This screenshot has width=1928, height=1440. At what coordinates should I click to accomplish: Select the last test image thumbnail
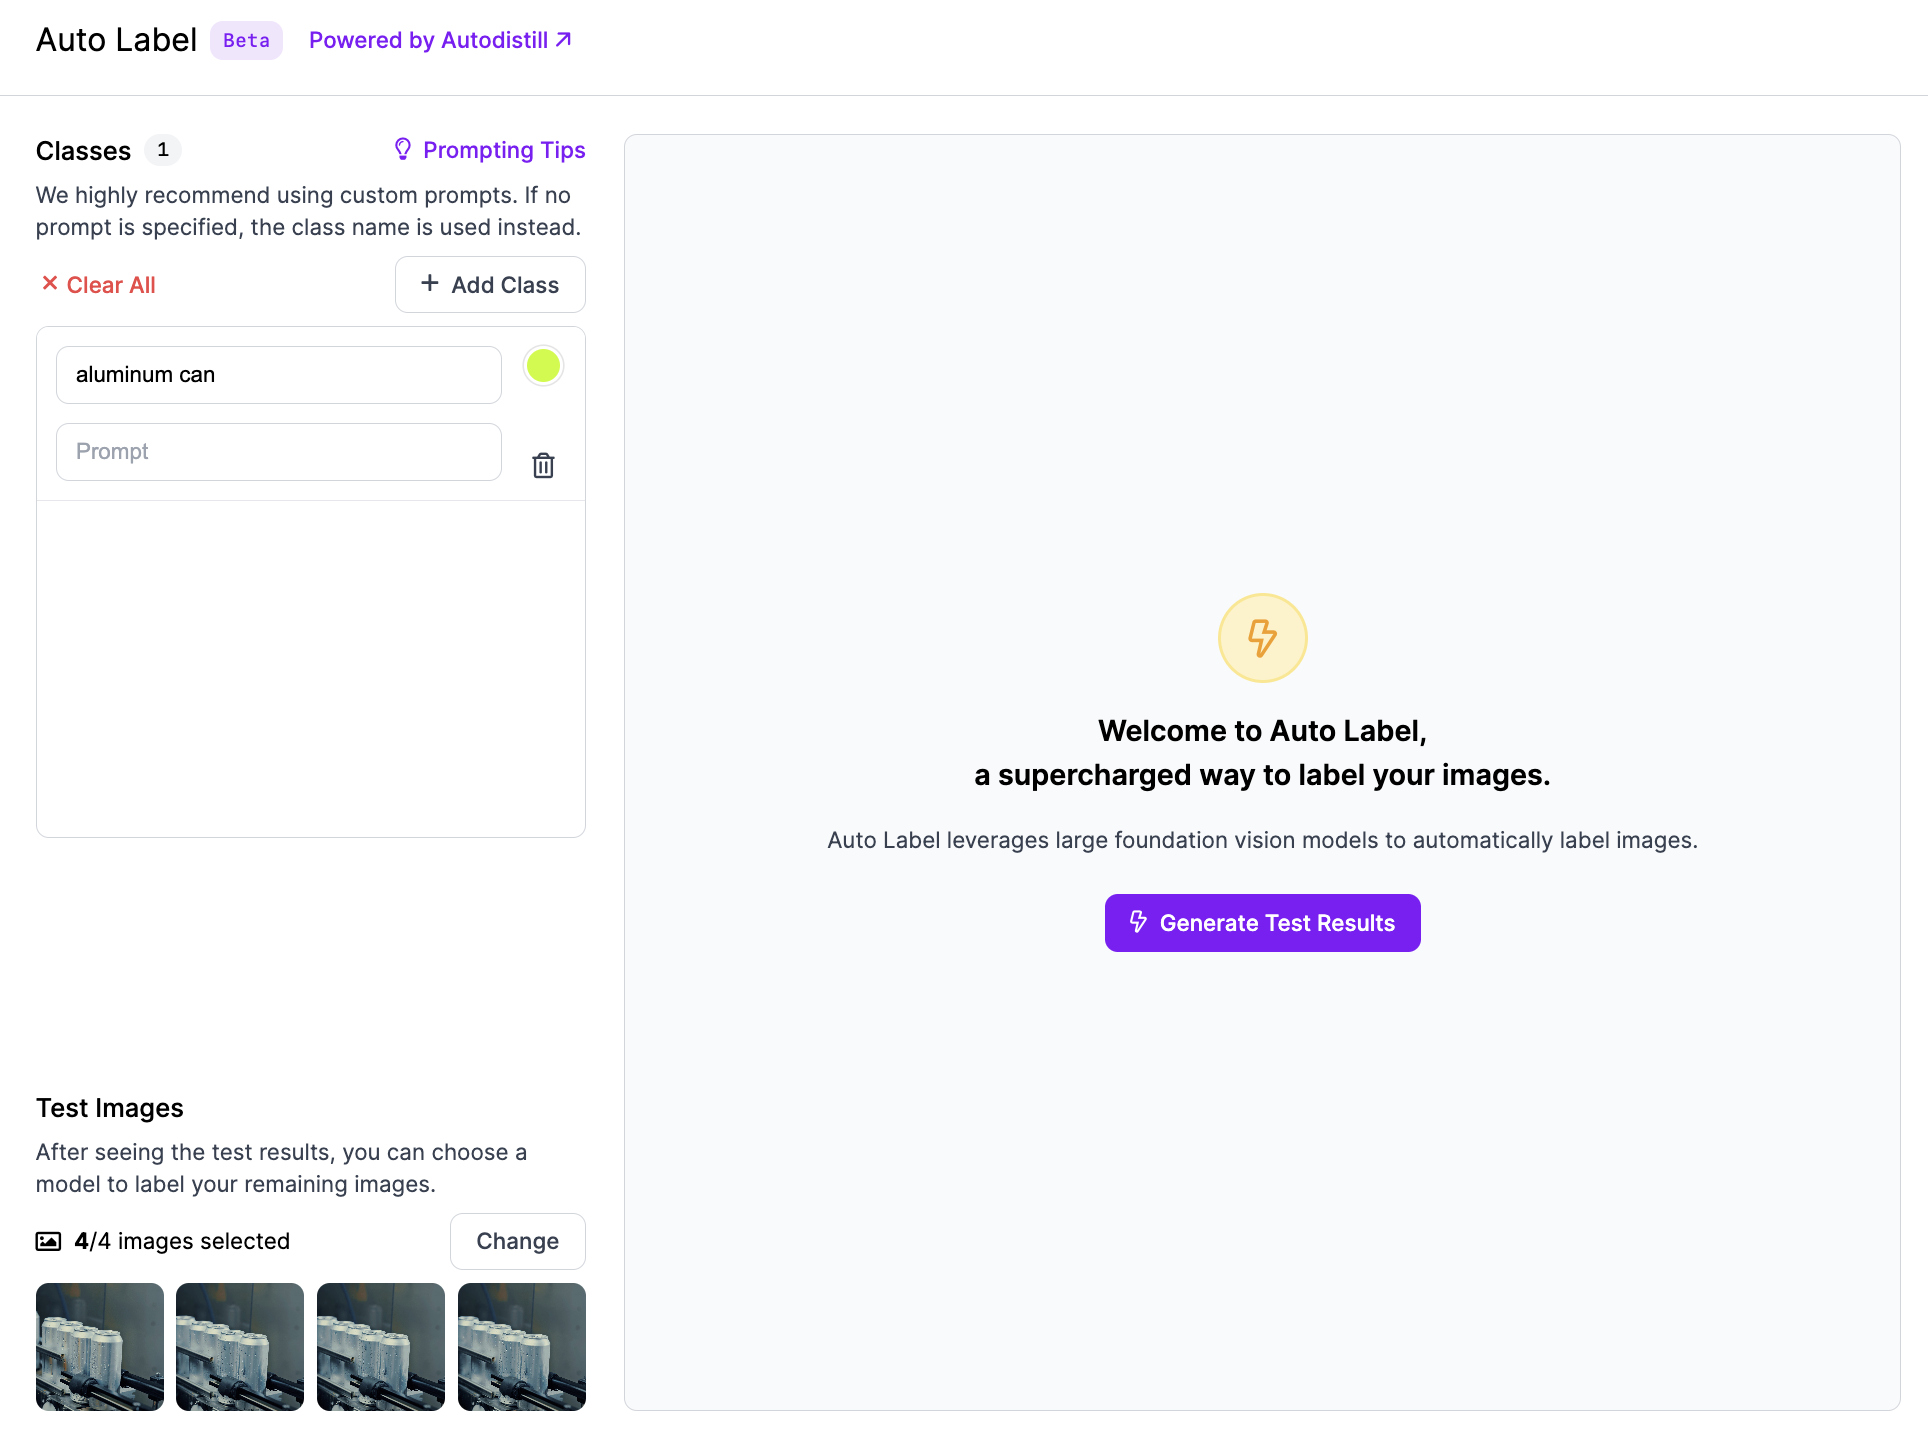coord(521,1347)
